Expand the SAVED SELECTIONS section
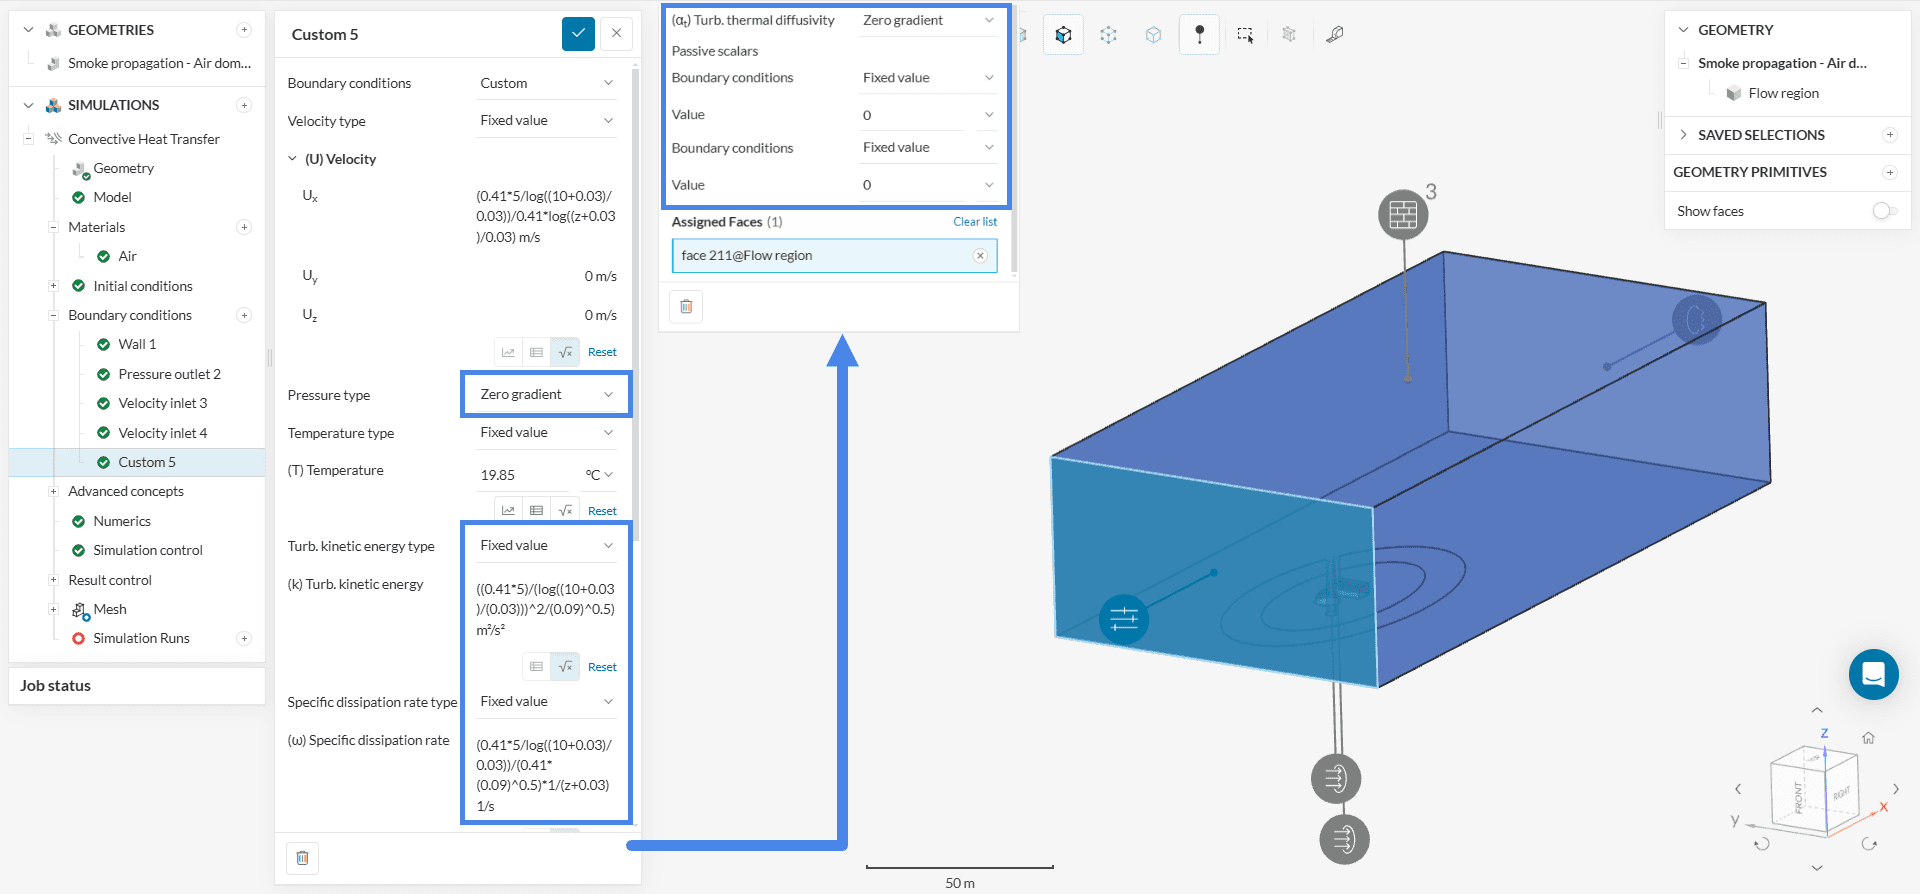1920x894 pixels. point(1684,135)
